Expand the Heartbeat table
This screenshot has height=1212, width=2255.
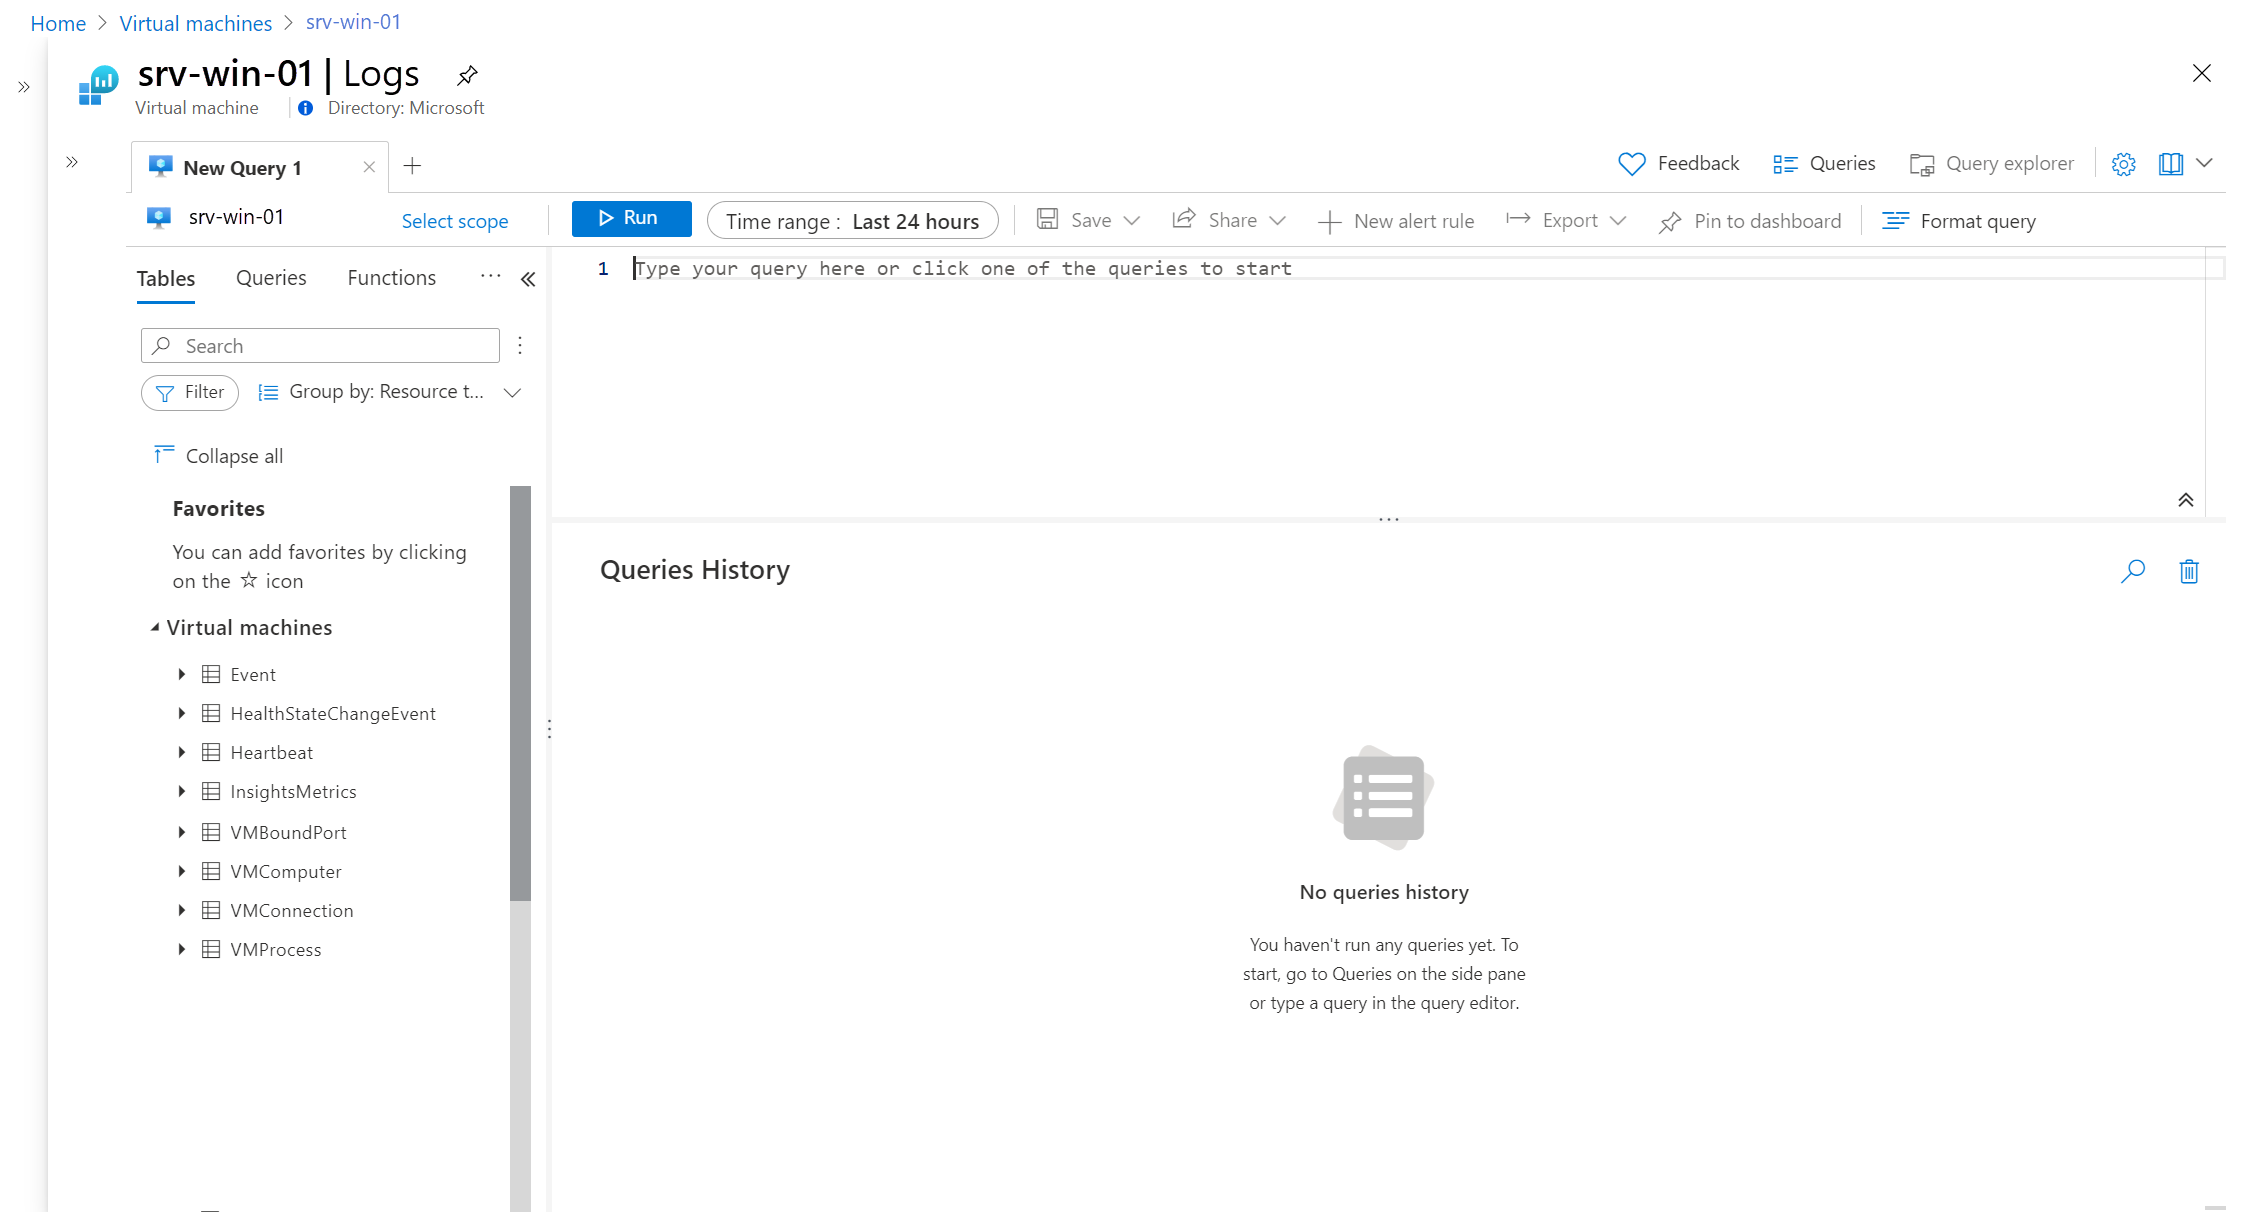[x=182, y=752]
